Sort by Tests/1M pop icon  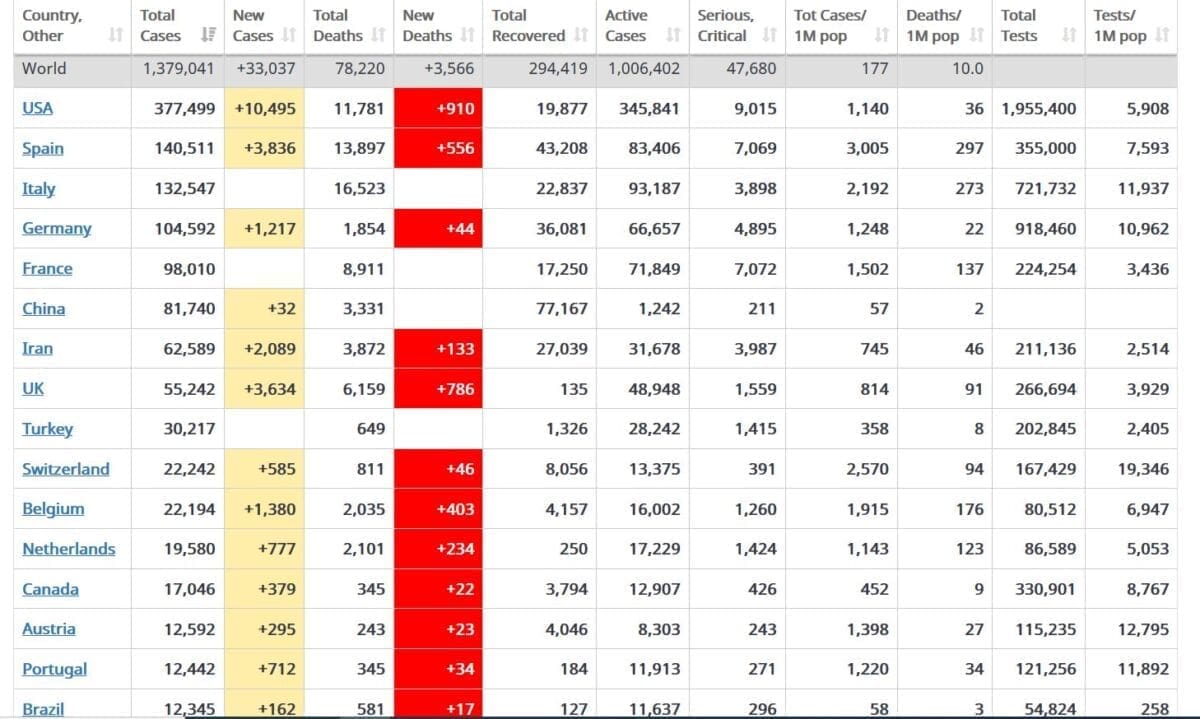point(1161,36)
